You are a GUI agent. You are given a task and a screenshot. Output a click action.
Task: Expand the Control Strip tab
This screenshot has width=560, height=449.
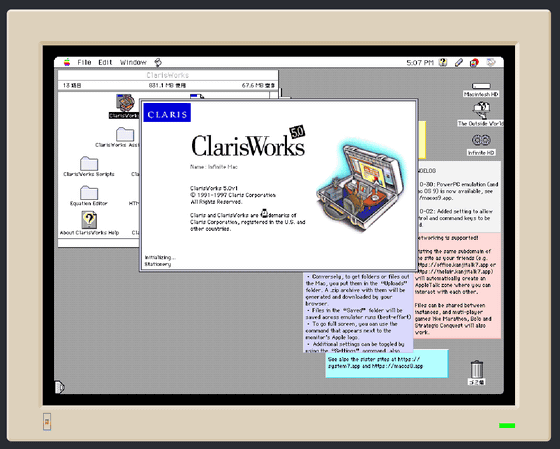tap(59, 387)
